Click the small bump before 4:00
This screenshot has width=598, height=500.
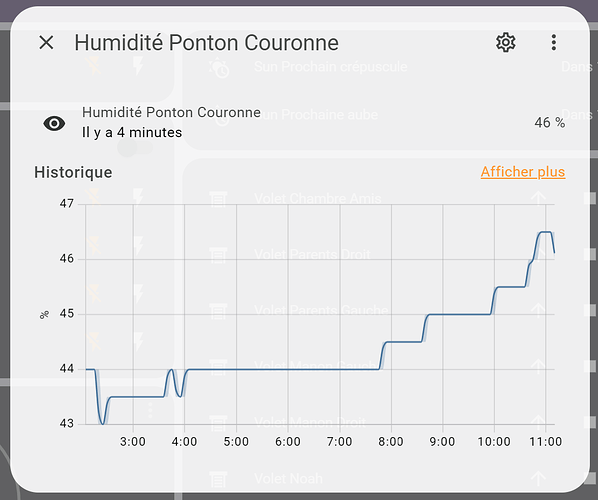172,371
